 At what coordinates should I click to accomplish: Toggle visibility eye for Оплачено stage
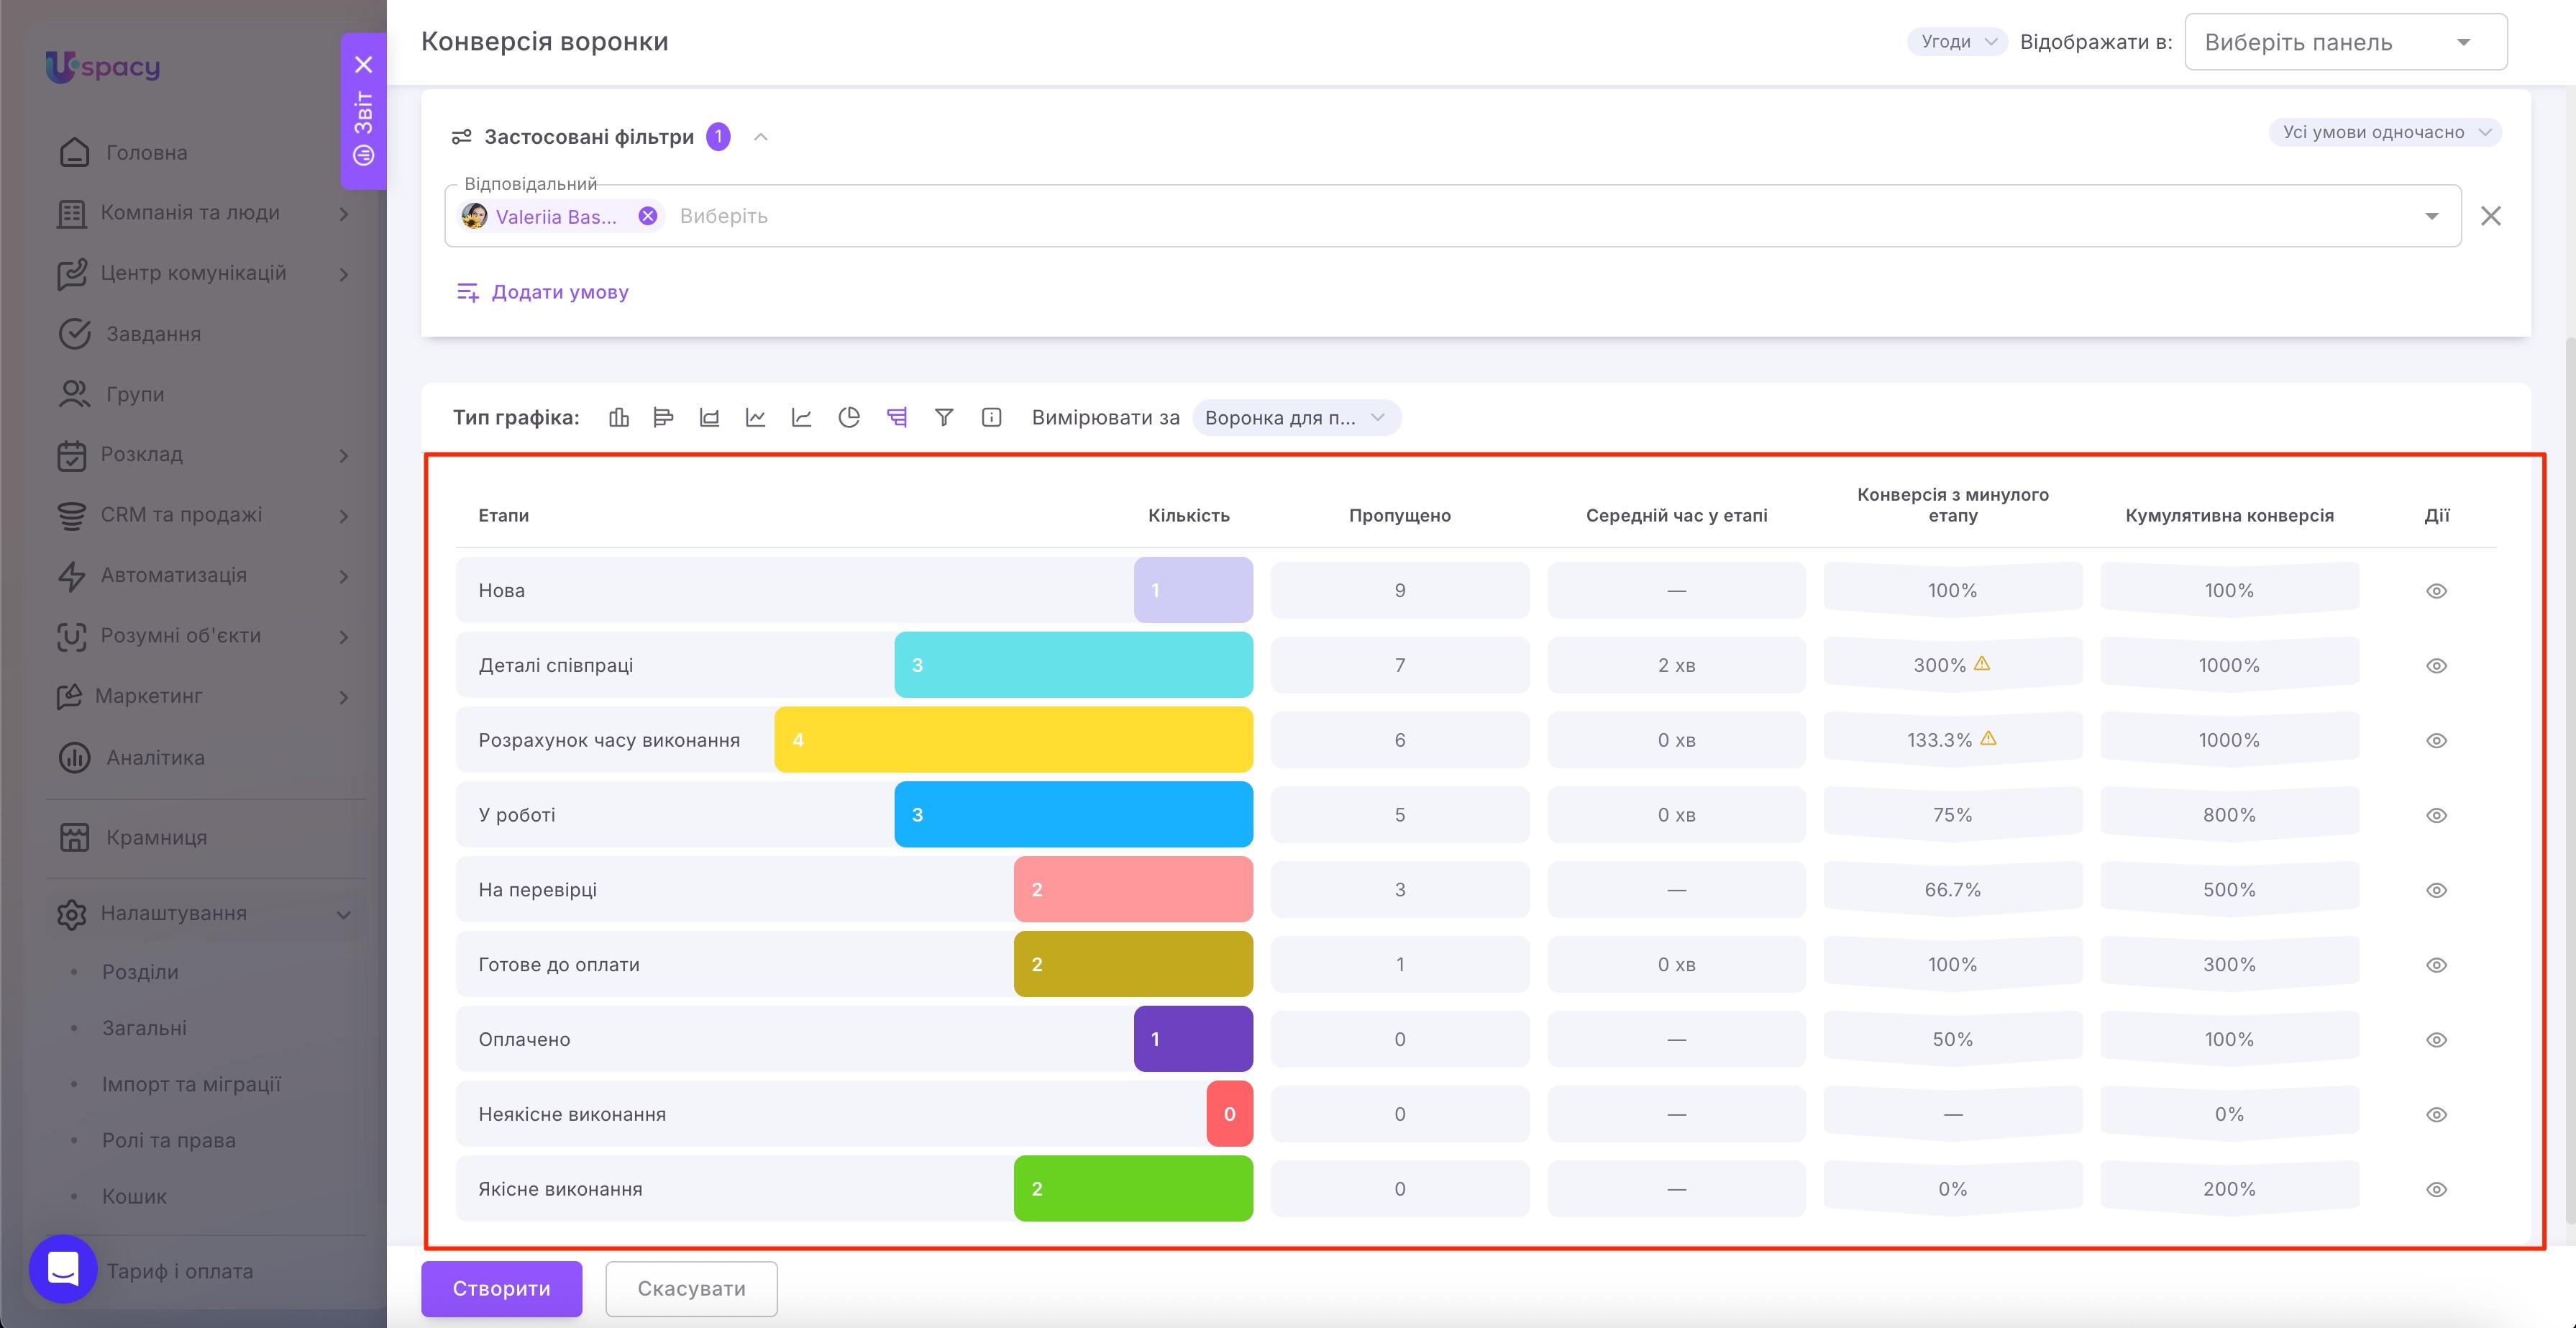click(x=2436, y=1040)
